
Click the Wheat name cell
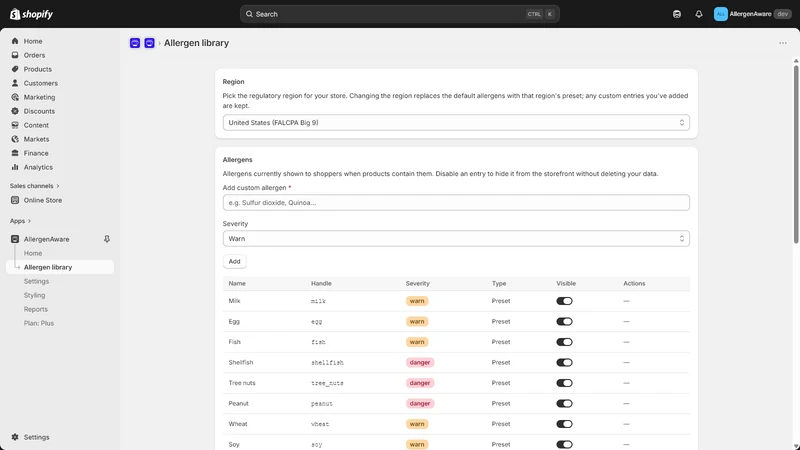click(x=238, y=424)
